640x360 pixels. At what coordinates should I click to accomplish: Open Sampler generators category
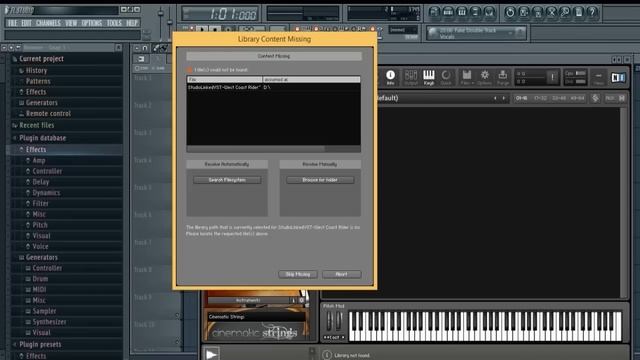44,311
